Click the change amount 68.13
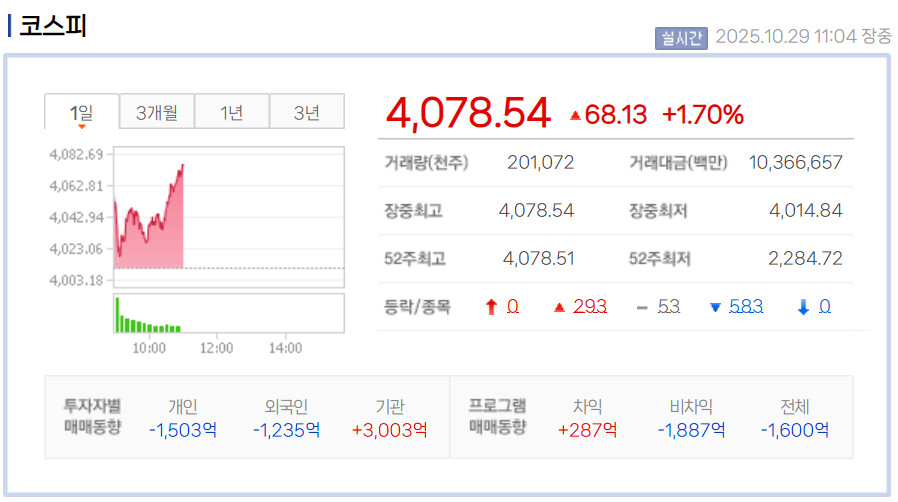This screenshot has width=898, height=502. click(615, 114)
